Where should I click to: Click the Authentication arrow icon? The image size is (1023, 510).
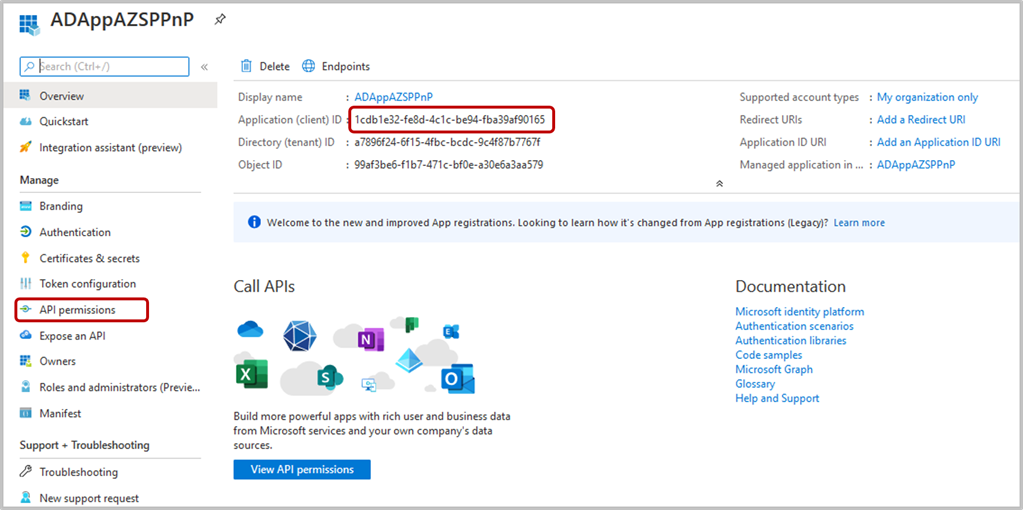pos(26,232)
